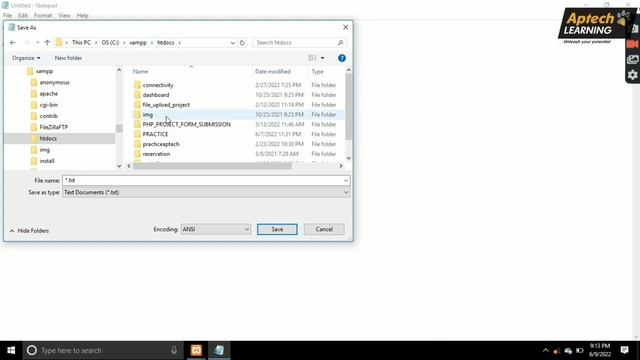This screenshot has height=360, width=640.
Task: Collapse the folder pane with Hide Folders
Action: click(29, 231)
